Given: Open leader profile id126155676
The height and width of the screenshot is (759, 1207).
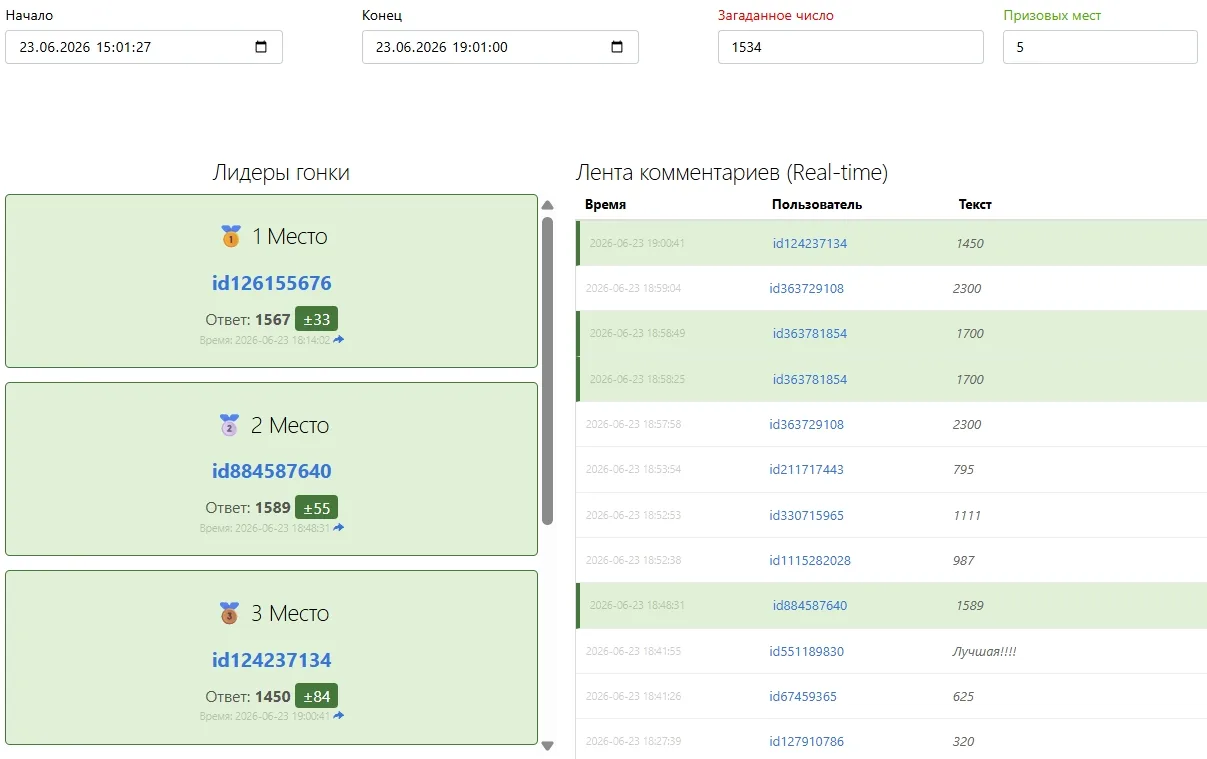Looking at the screenshot, I should (x=272, y=283).
